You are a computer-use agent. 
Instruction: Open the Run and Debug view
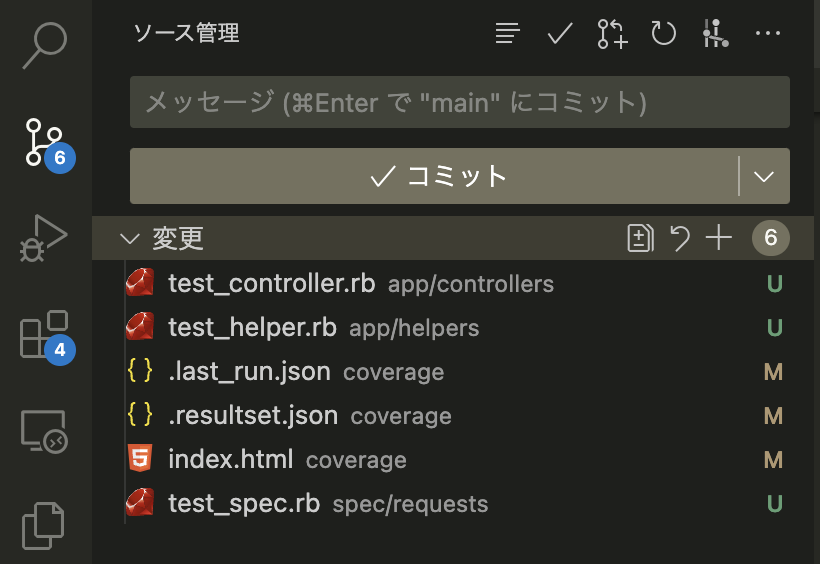click(45, 238)
